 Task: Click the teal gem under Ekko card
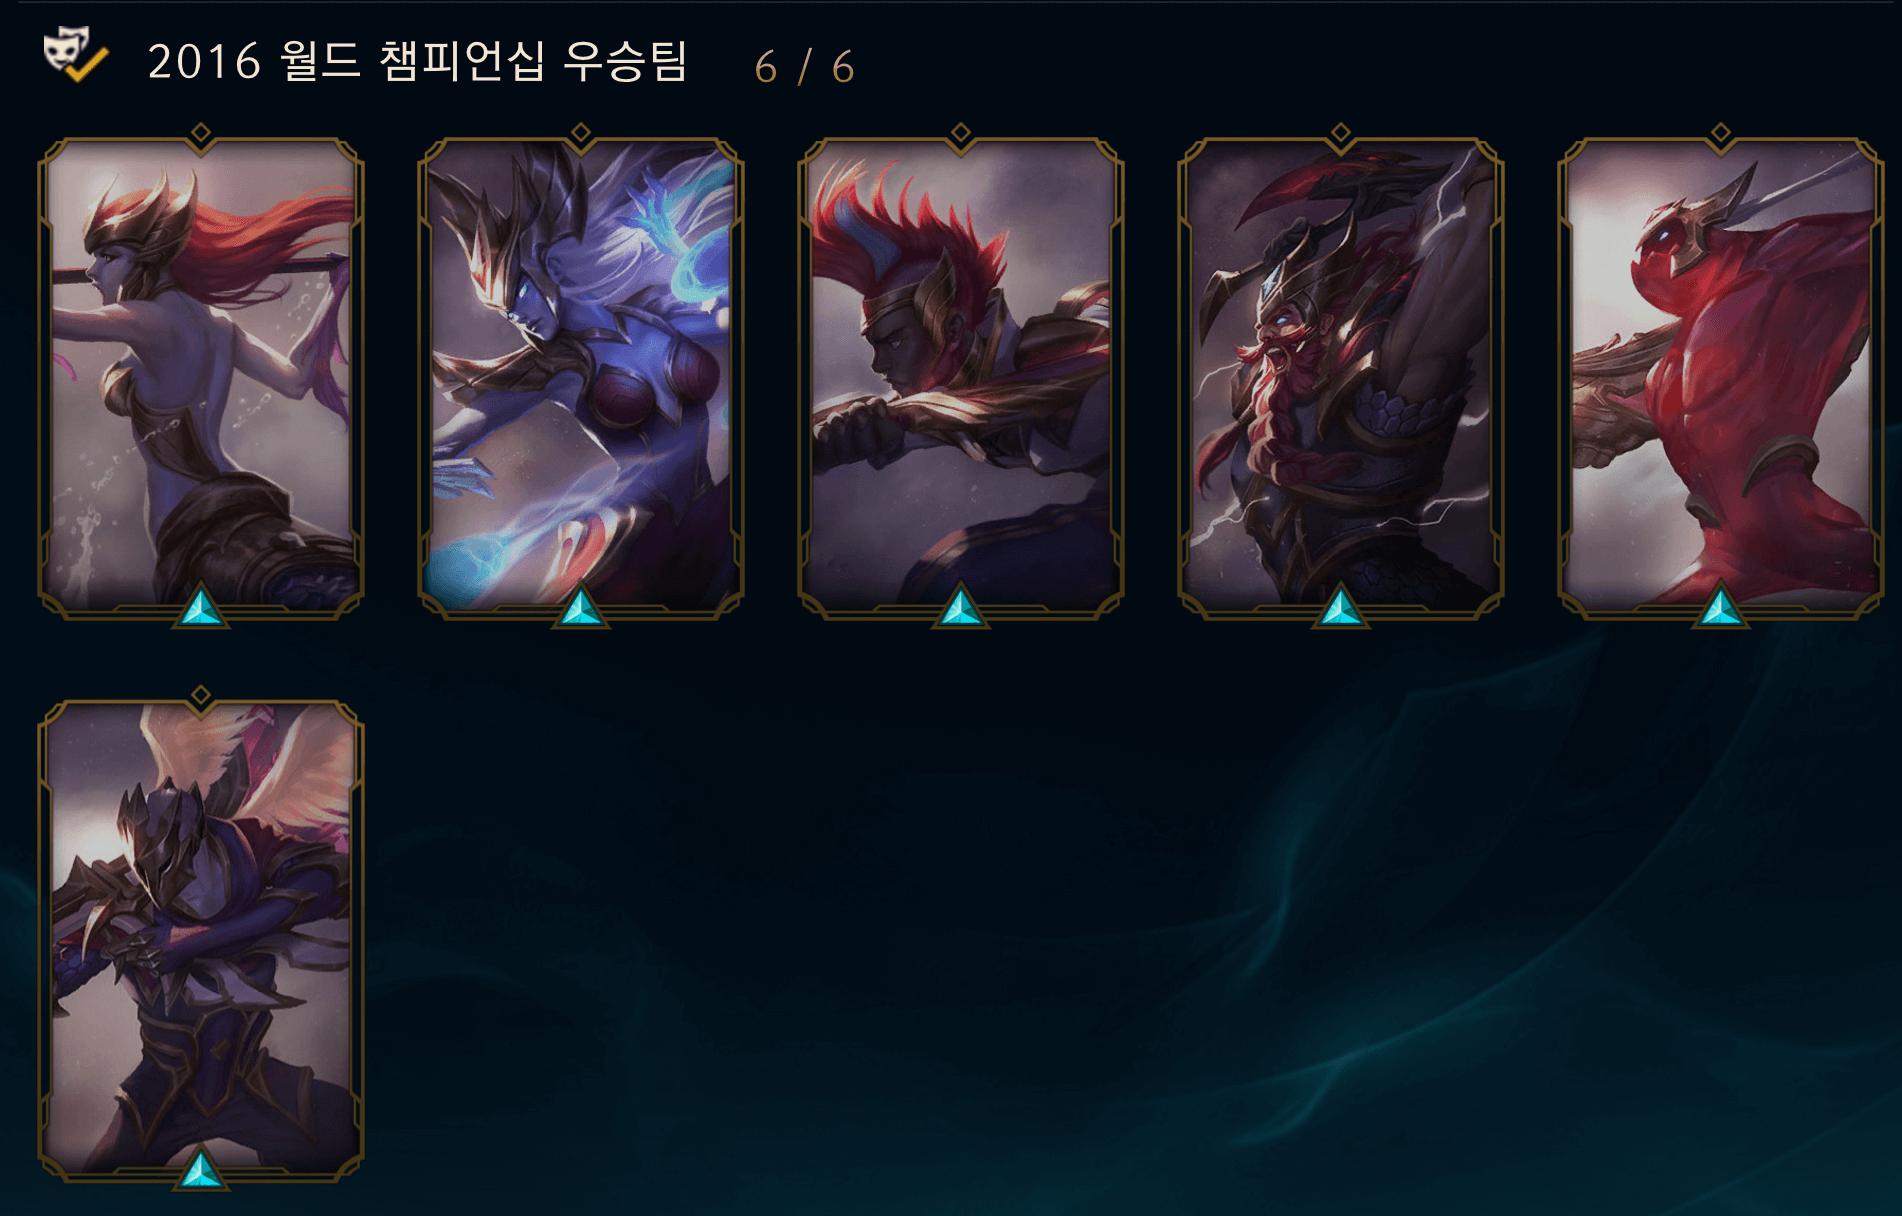[961, 606]
